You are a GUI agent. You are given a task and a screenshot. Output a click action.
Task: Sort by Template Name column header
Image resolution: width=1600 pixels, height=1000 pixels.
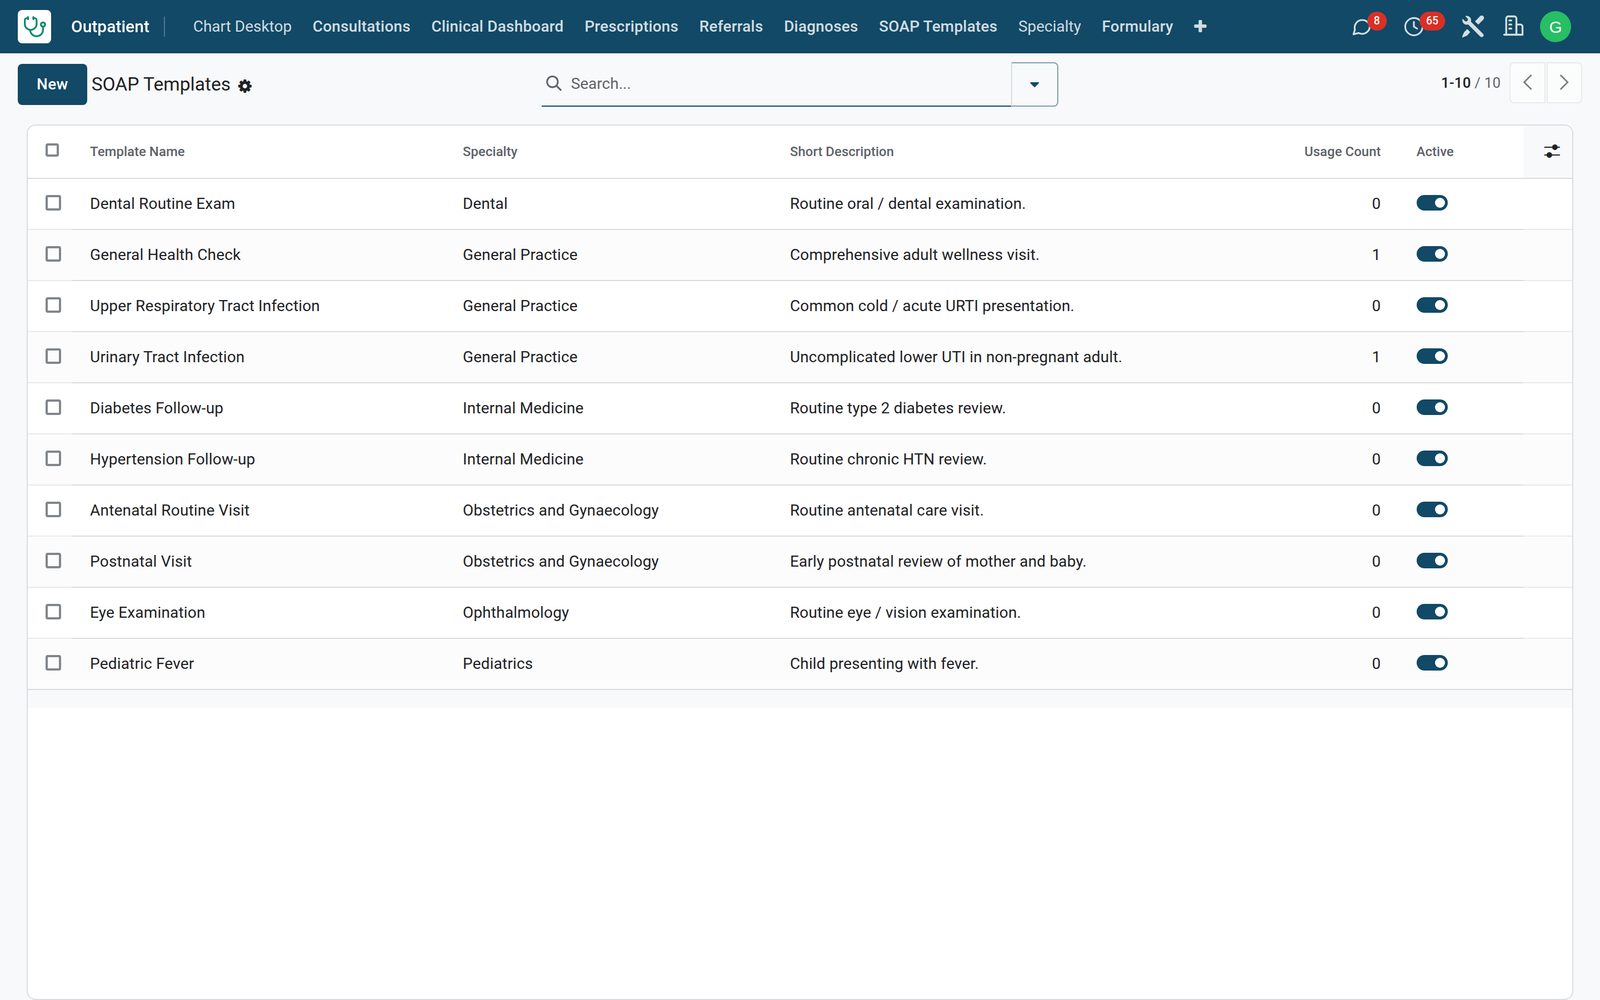(137, 152)
